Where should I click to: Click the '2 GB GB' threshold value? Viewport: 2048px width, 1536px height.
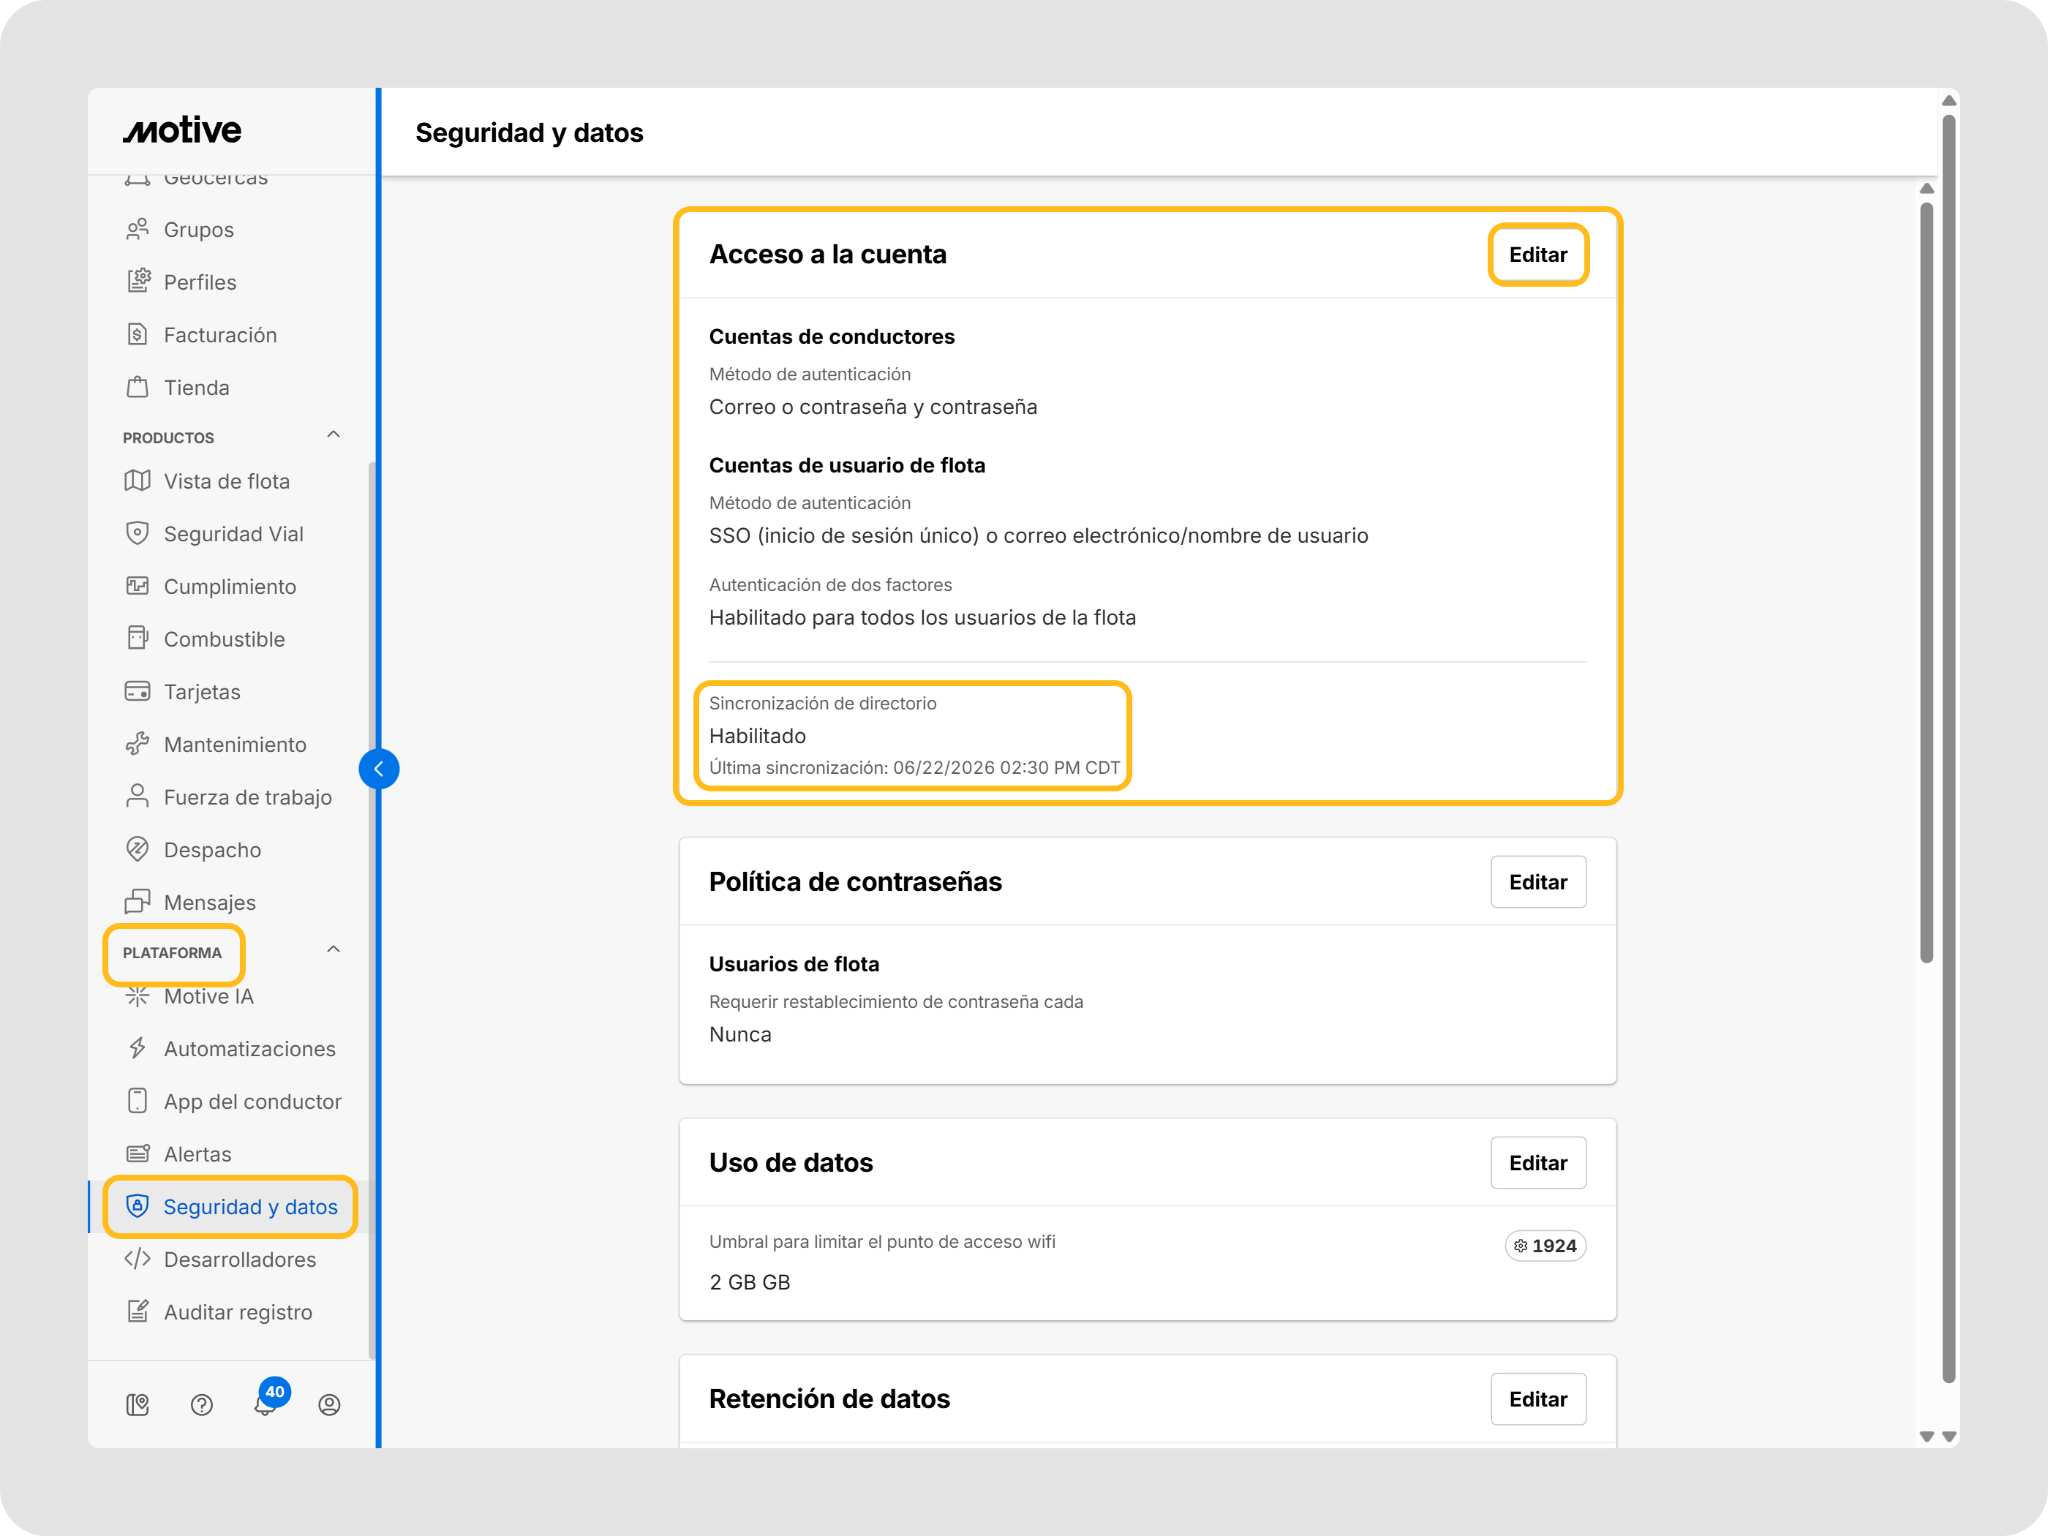pyautogui.click(x=750, y=1283)
